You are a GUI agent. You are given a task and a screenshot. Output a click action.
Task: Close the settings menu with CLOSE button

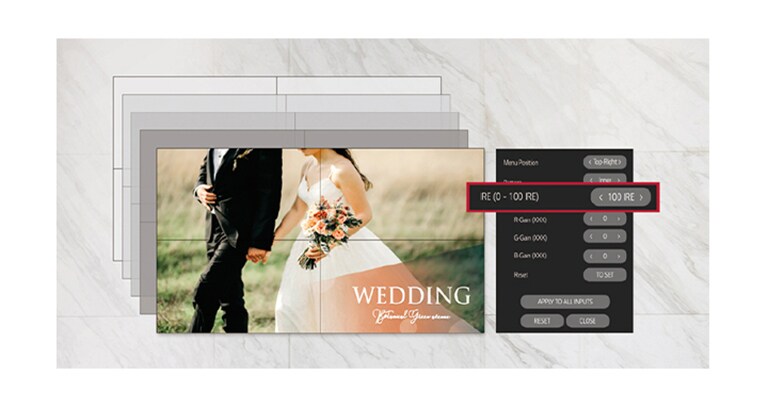pos(587,321)
